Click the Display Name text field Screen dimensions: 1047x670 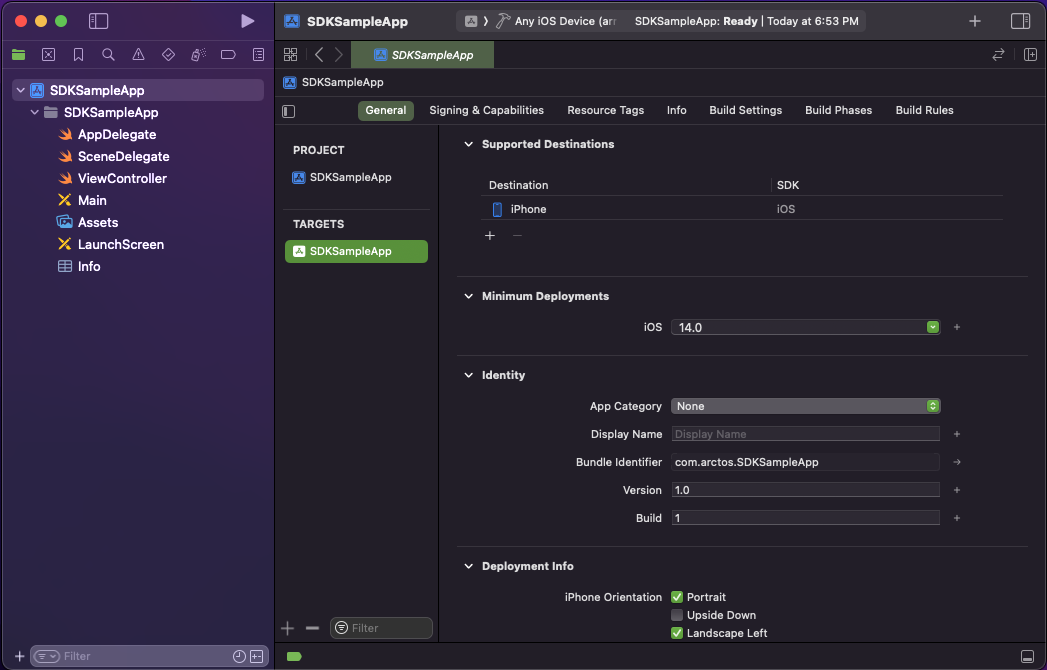point(805,434)
